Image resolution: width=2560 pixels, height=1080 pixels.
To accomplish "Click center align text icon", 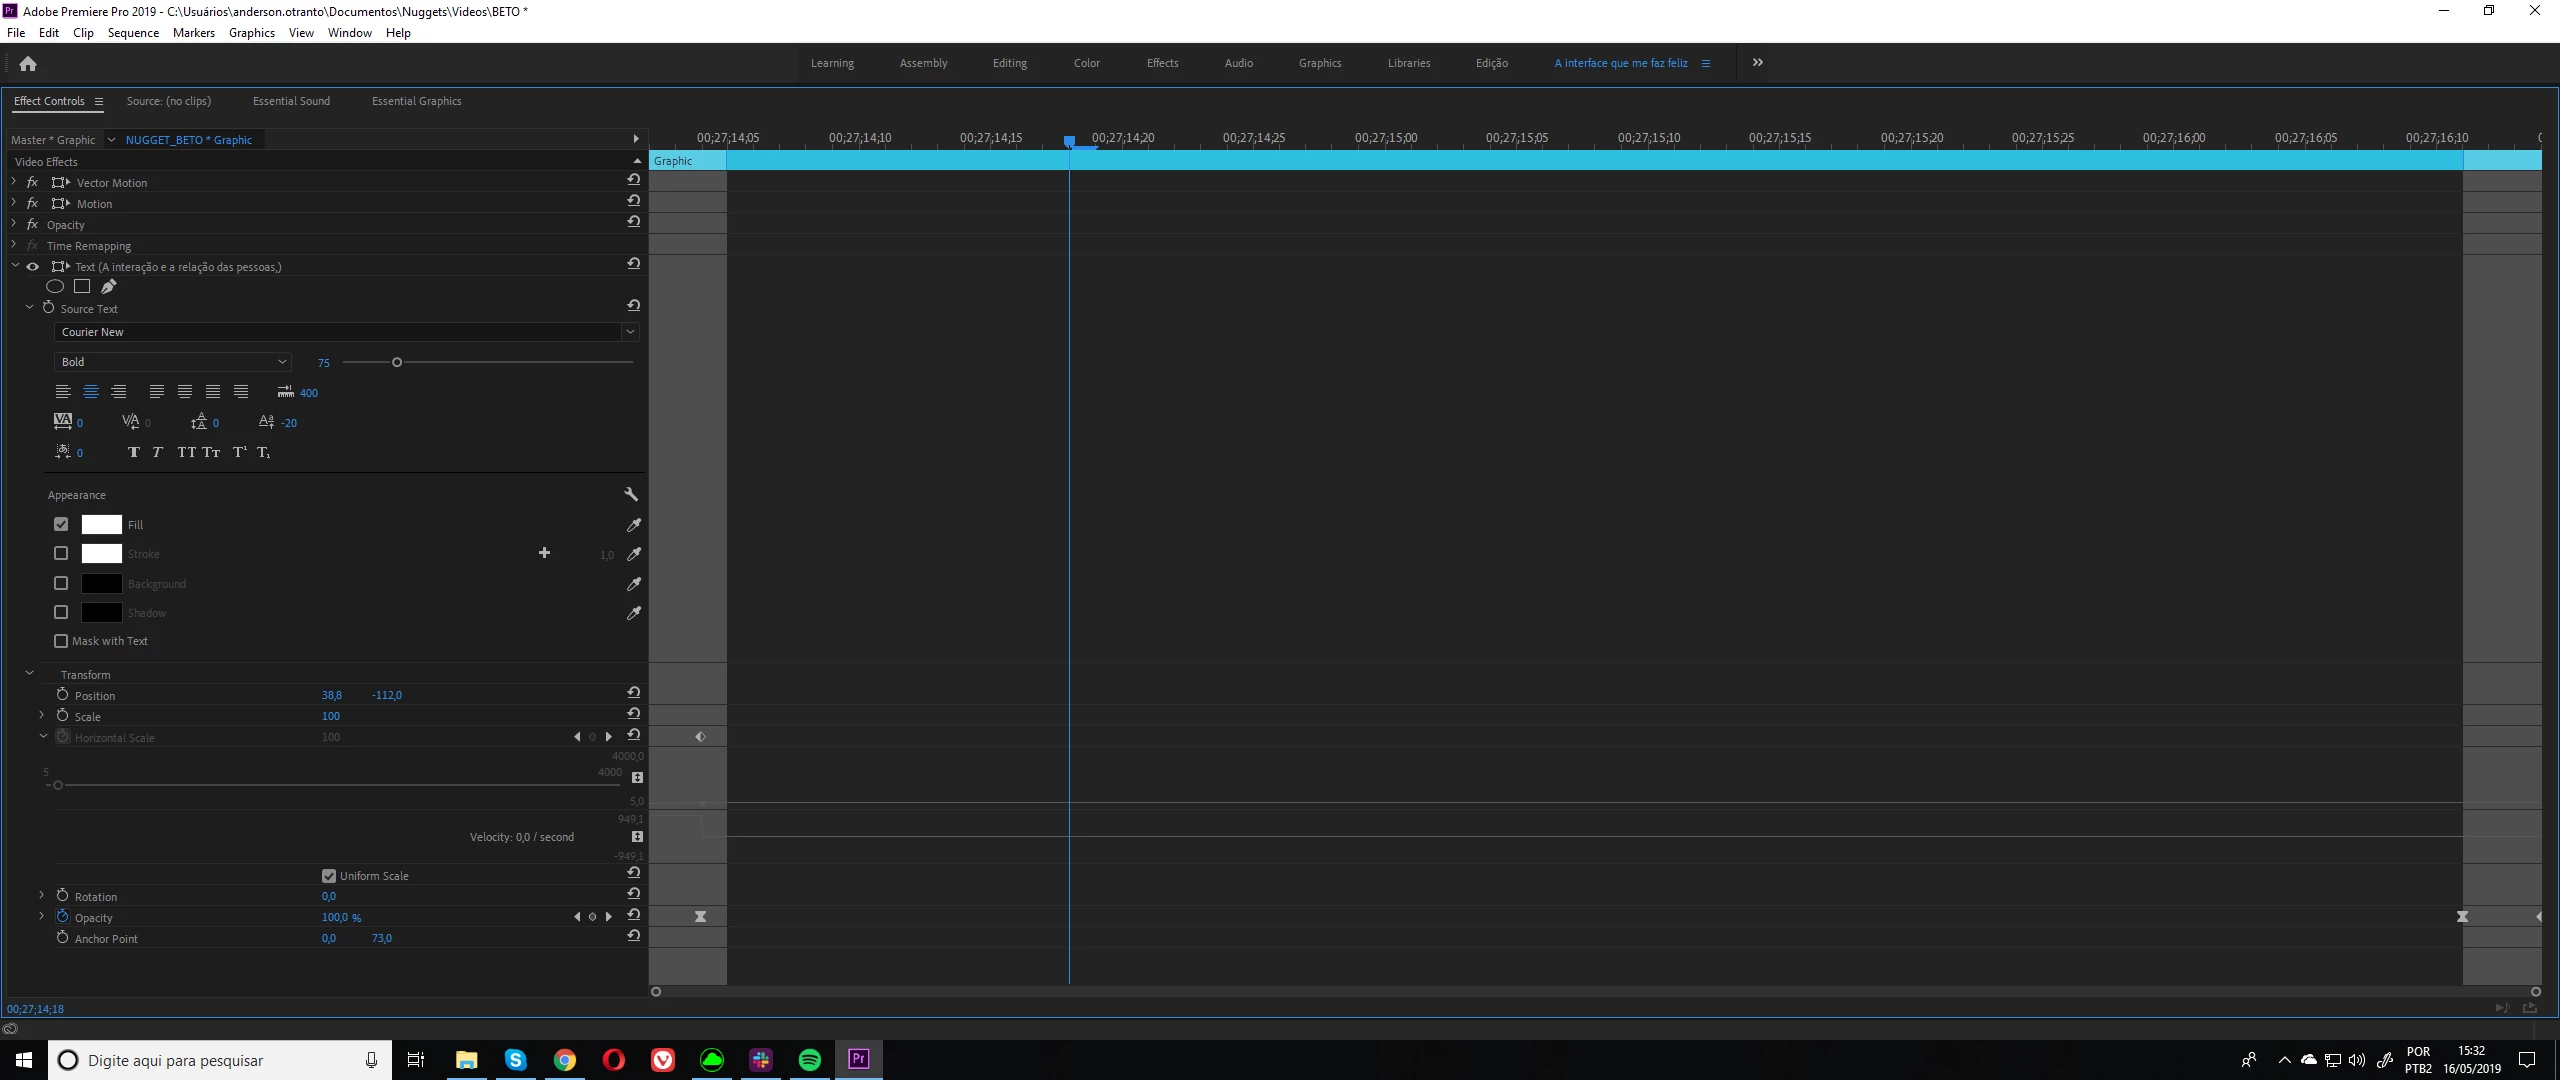I will coord(91,392).
